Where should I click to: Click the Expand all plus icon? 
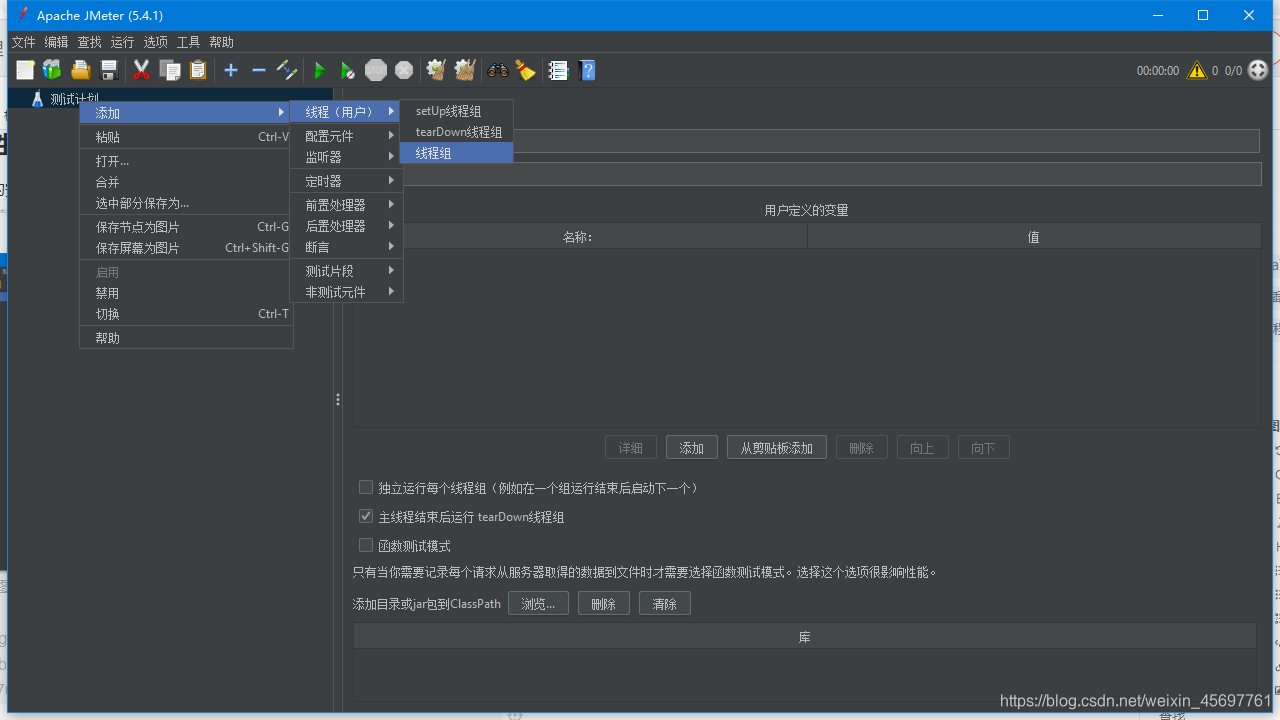(x=231, y=70)
